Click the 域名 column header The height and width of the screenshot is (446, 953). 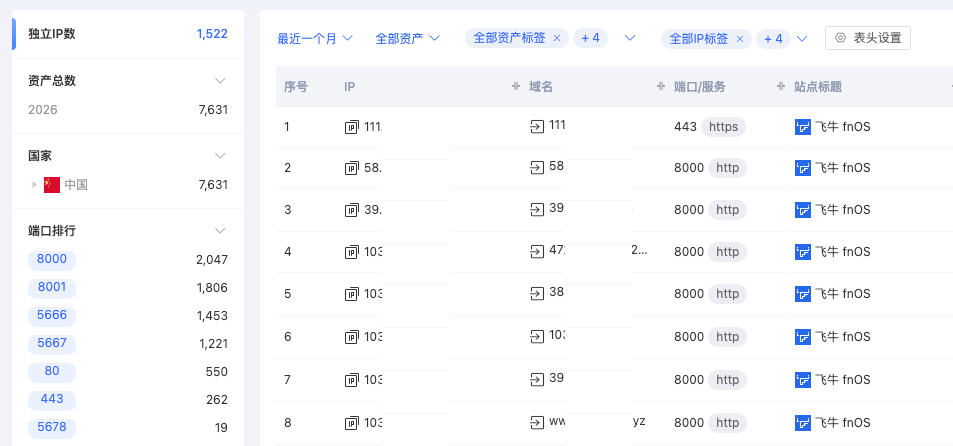coord(541,87)
